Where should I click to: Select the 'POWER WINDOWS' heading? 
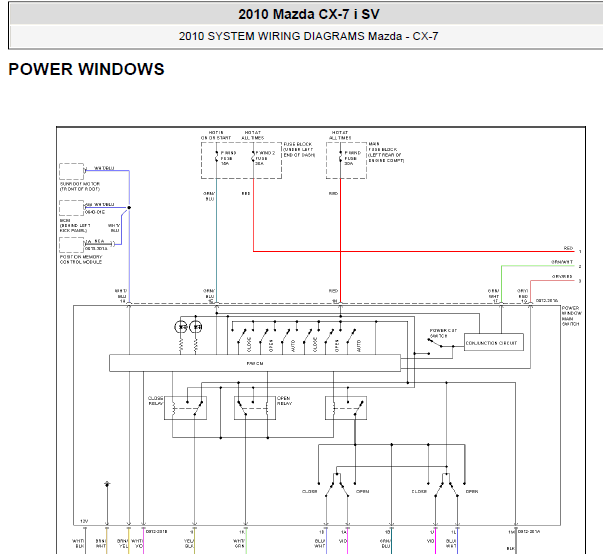[x=87, y=69]
